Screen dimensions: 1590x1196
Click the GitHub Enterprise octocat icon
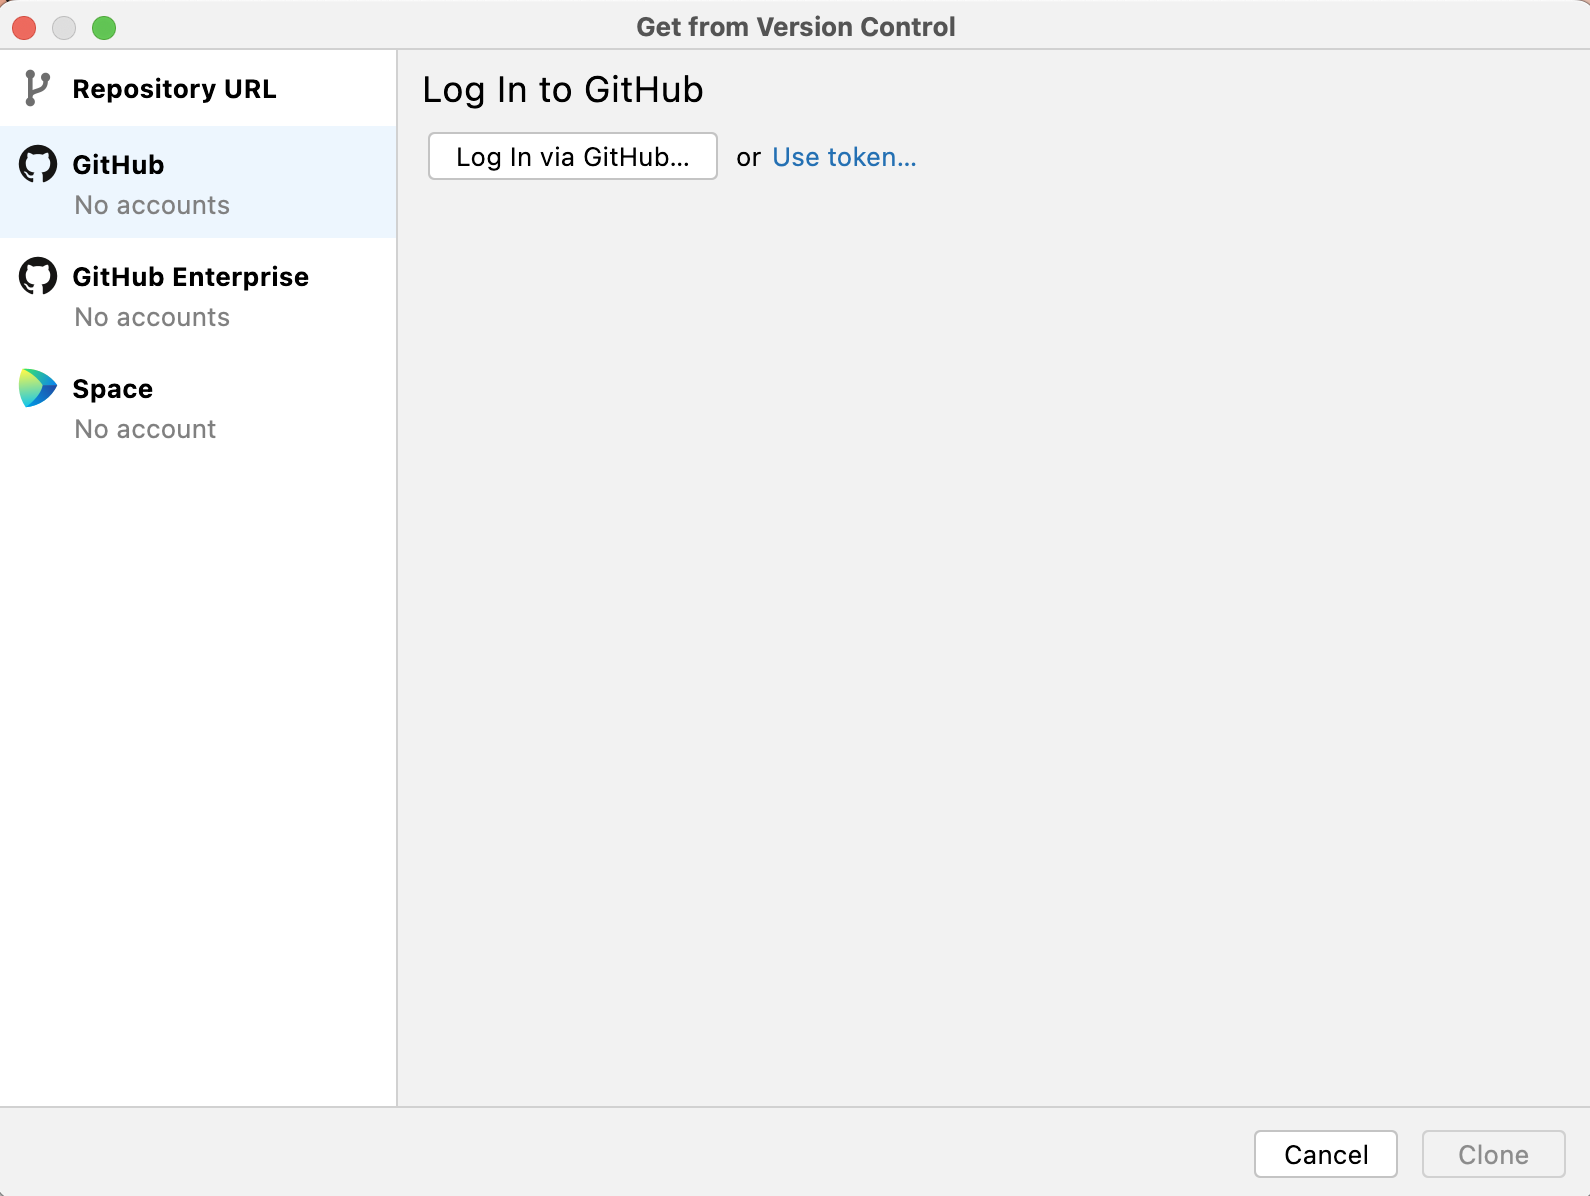(38, 276)
